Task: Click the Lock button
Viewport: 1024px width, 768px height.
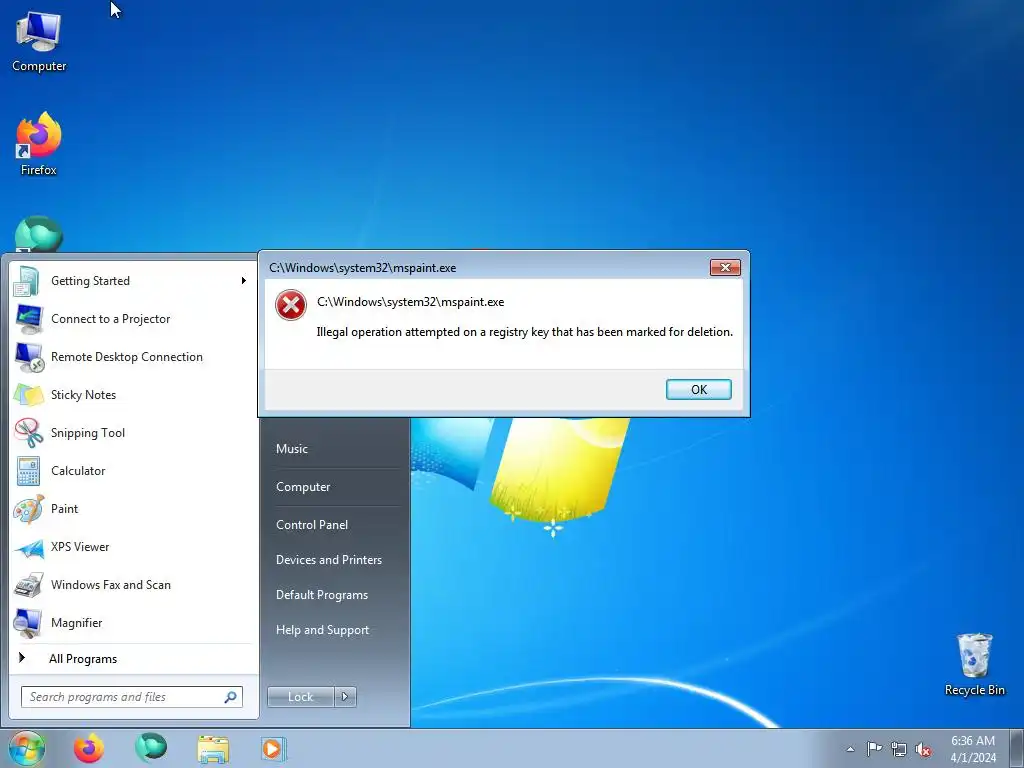Action: coord(300,697)
